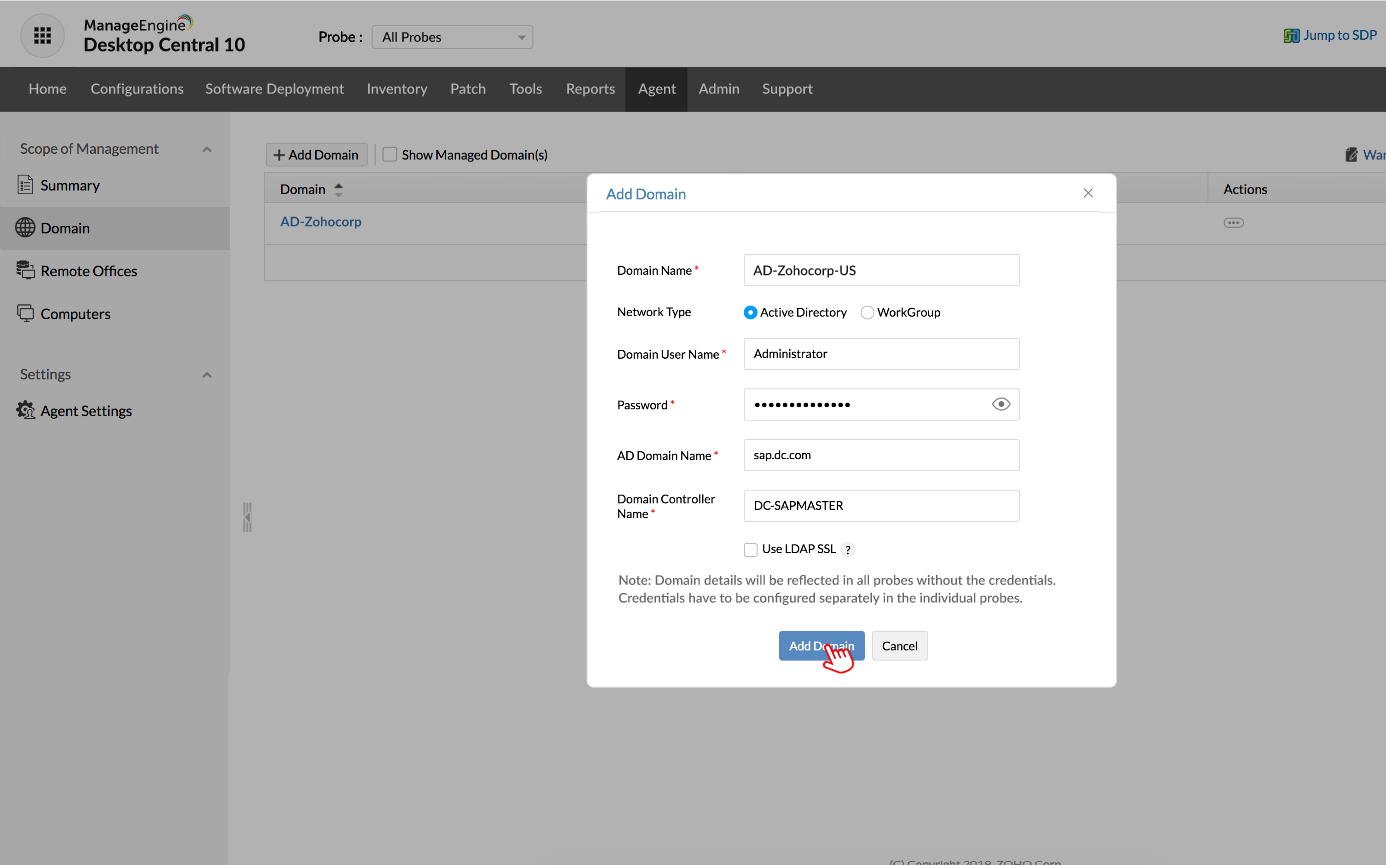Click the Remote Offices icon in sidebar
The height and width of the screenshot is (865, 1386).
[26, 270]
